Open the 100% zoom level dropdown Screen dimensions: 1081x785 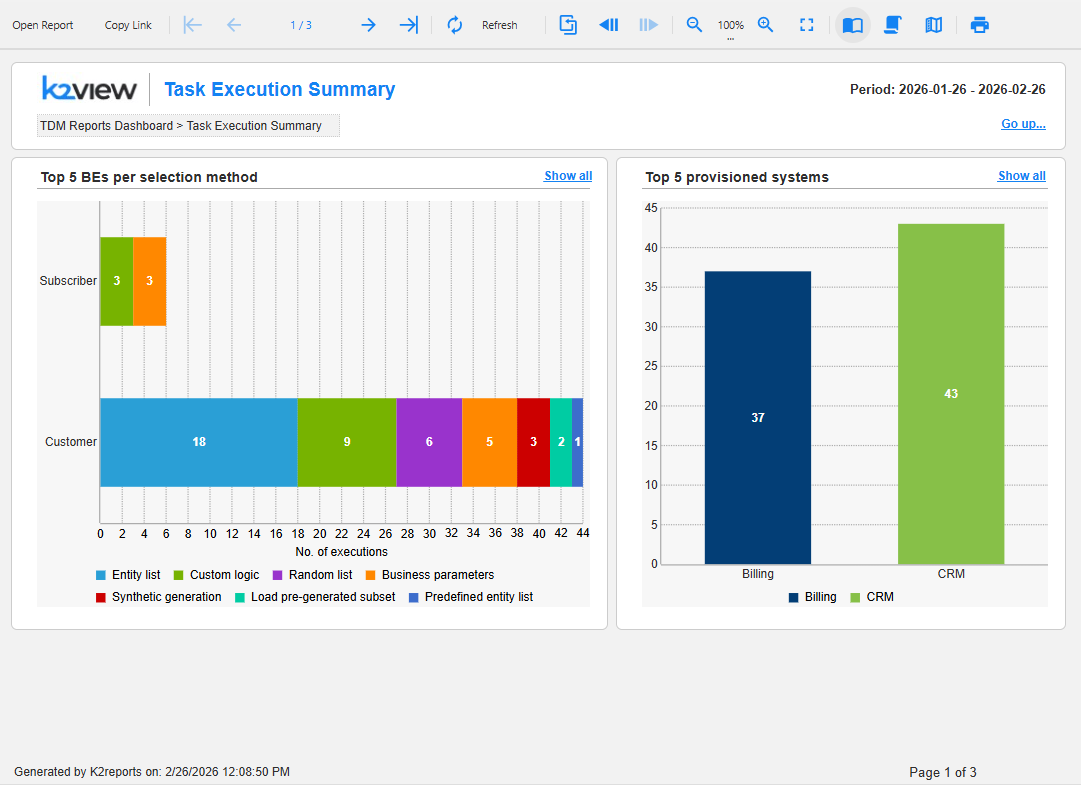pyautogui.click(x=731, y=26)
